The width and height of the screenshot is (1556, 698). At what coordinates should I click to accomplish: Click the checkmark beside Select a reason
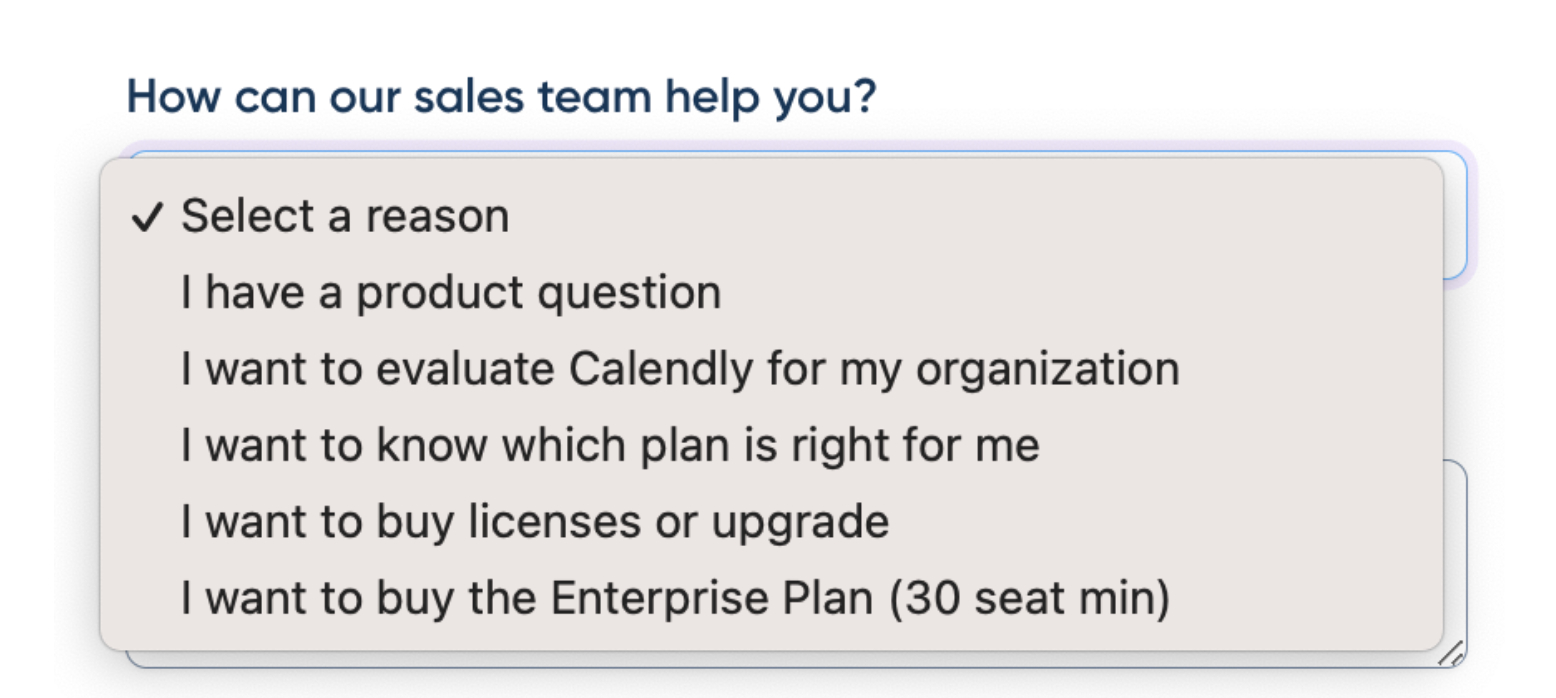[146, 217]
